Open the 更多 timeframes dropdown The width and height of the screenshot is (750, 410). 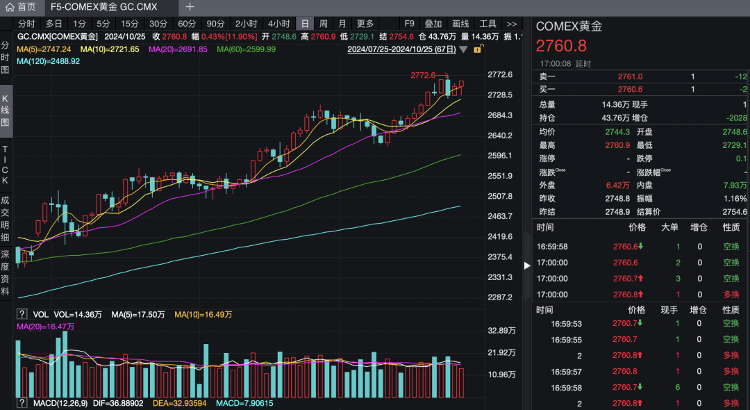pos(365,23)
